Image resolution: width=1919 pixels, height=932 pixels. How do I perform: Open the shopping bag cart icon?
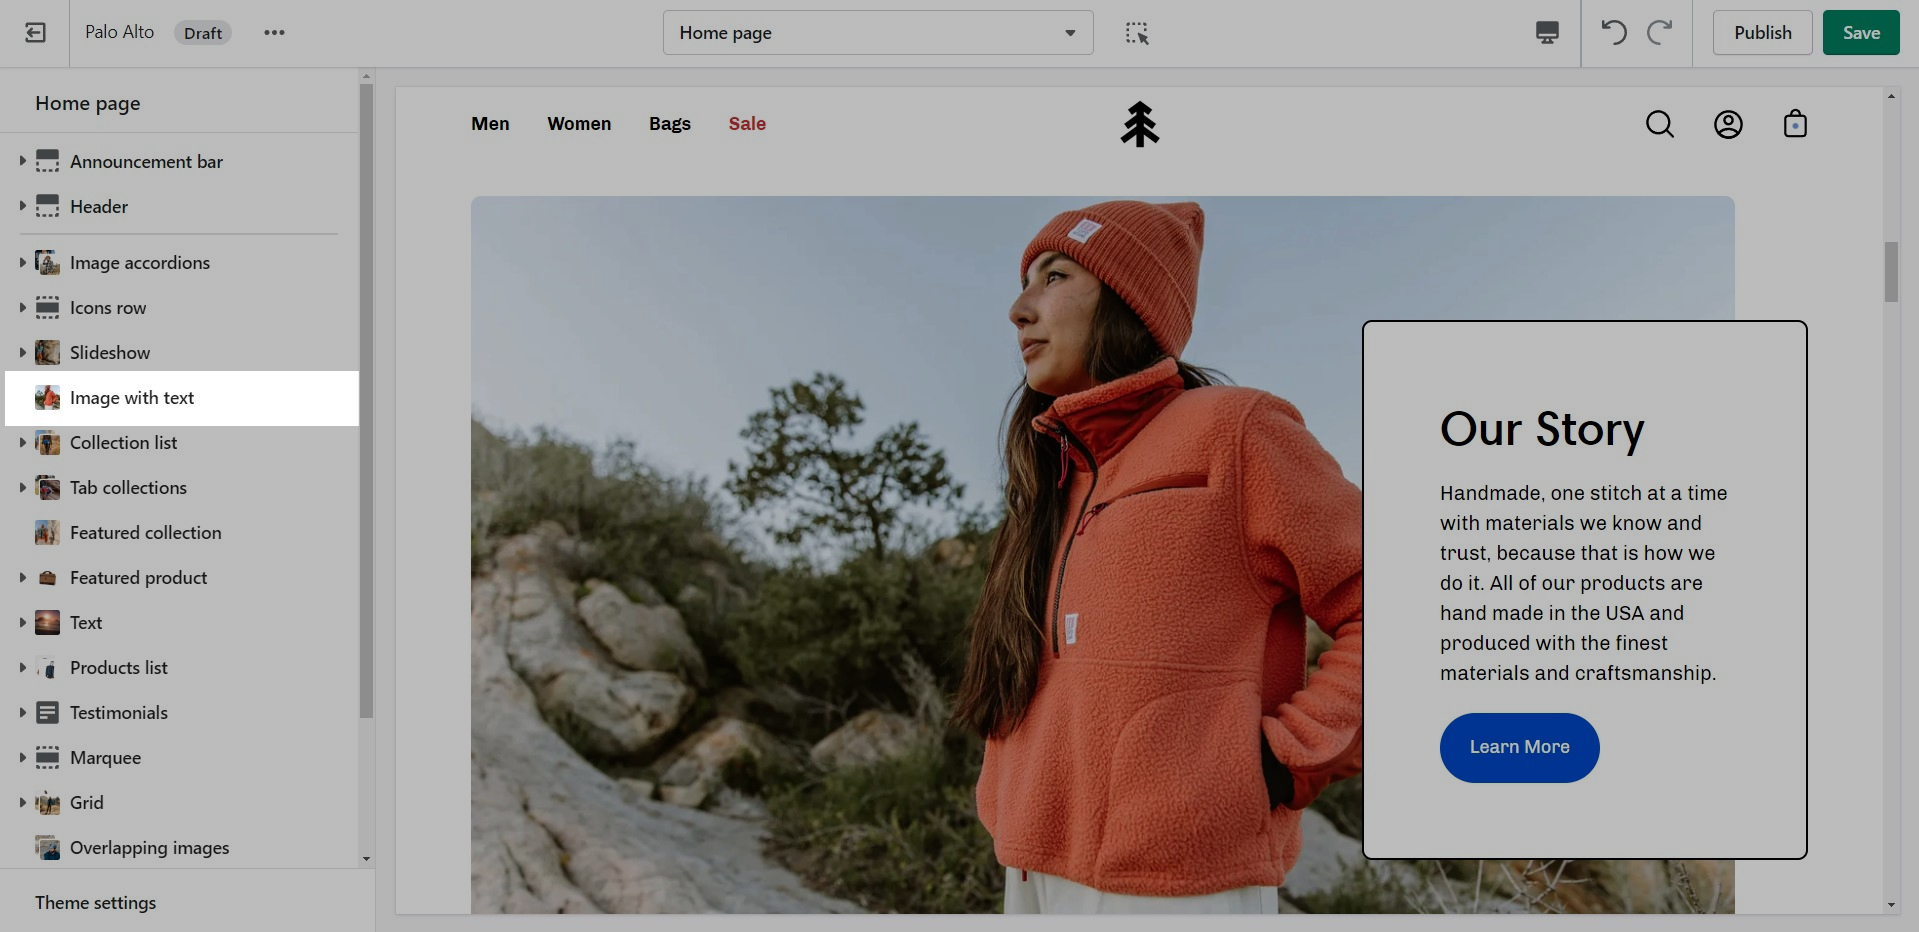point(1794,124)
